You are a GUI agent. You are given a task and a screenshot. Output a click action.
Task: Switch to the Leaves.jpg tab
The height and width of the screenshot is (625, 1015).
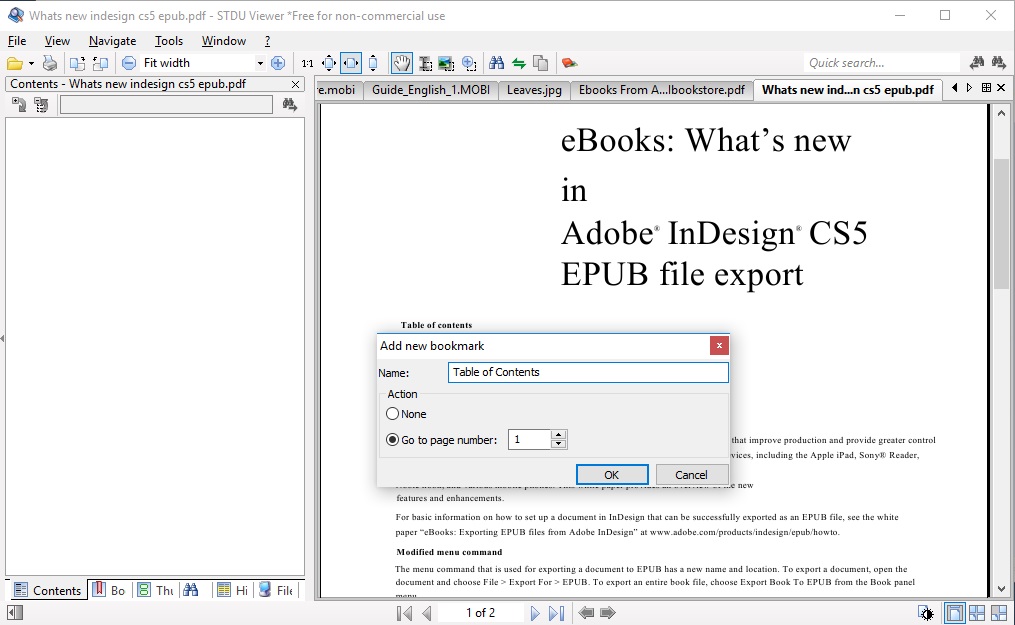(534, 89)
